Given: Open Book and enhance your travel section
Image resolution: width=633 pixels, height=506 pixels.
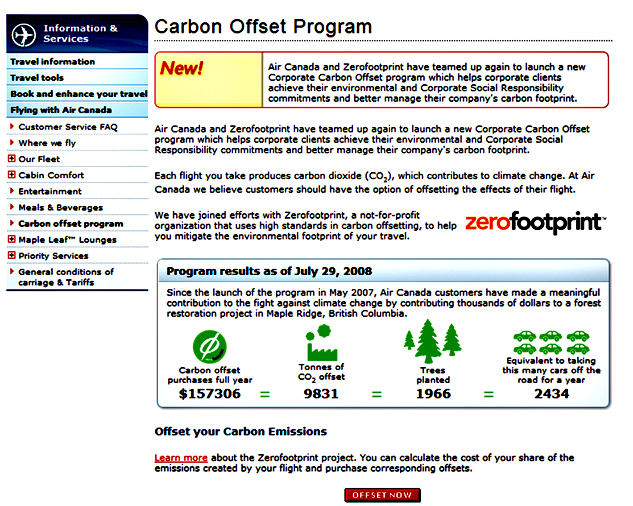Looking at the screenshot, I should (77, 94).
